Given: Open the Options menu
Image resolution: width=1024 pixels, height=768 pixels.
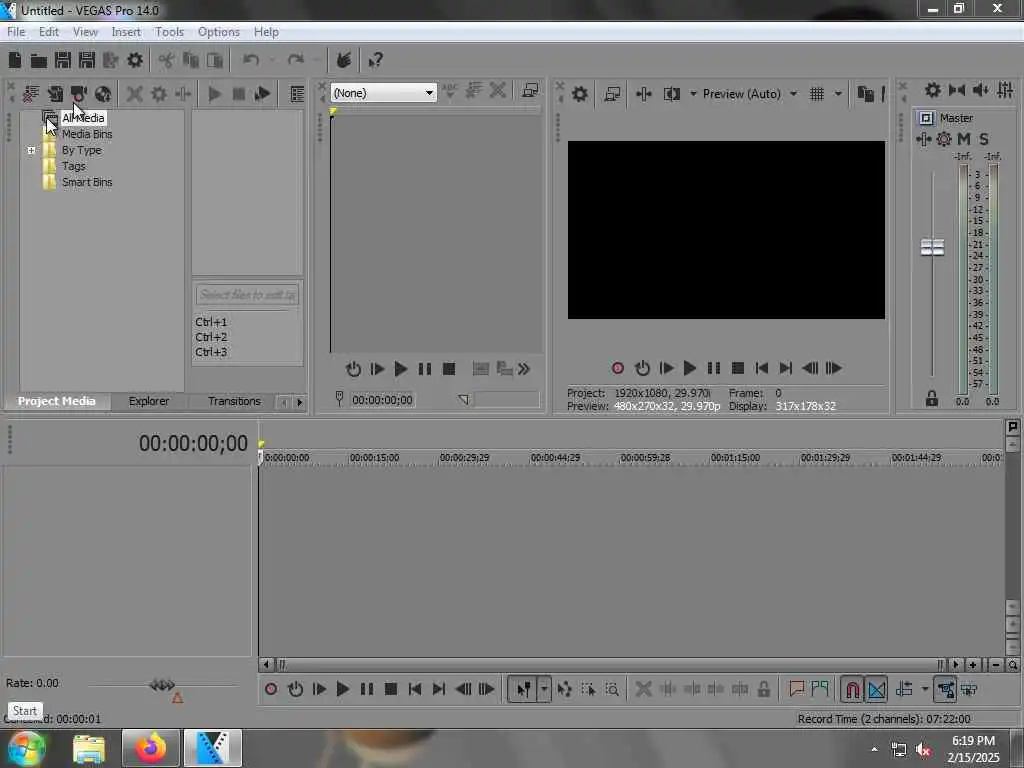Looking at the screenshot, I should point(219,32).
